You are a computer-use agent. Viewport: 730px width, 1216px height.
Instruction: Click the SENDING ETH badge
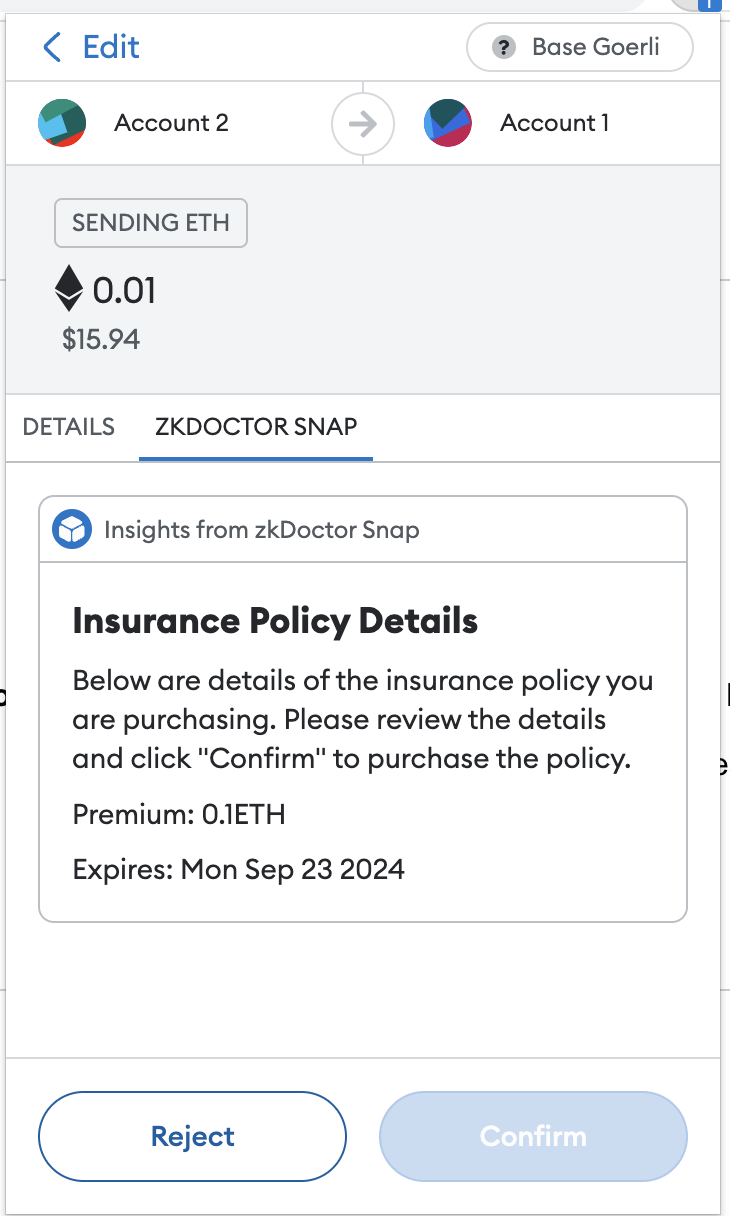(x=150, y=223)
